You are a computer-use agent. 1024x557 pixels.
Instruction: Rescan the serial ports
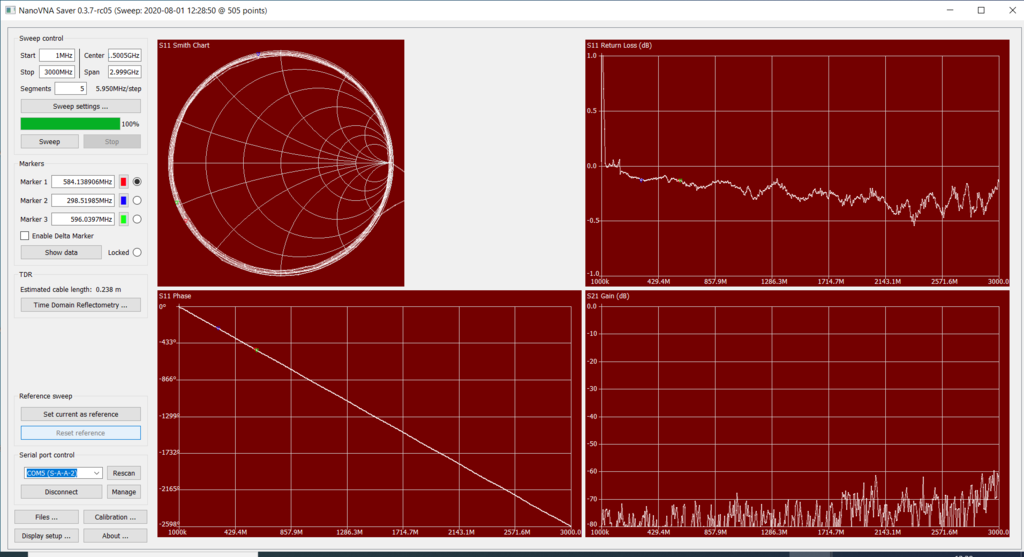[124, 473]
